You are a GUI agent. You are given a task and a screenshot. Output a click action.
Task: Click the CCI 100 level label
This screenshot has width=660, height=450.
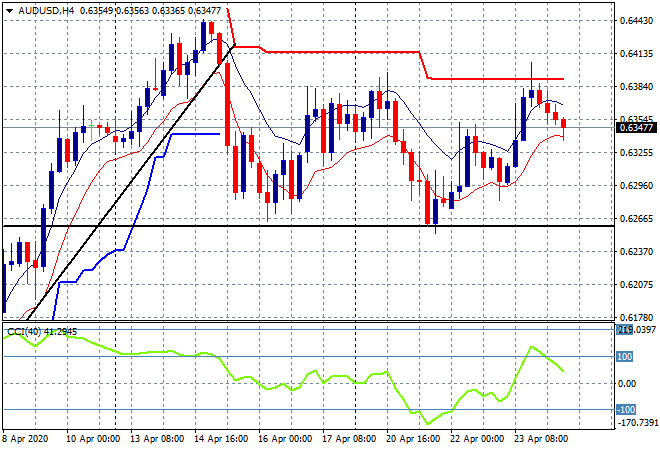tap(624, 357)
